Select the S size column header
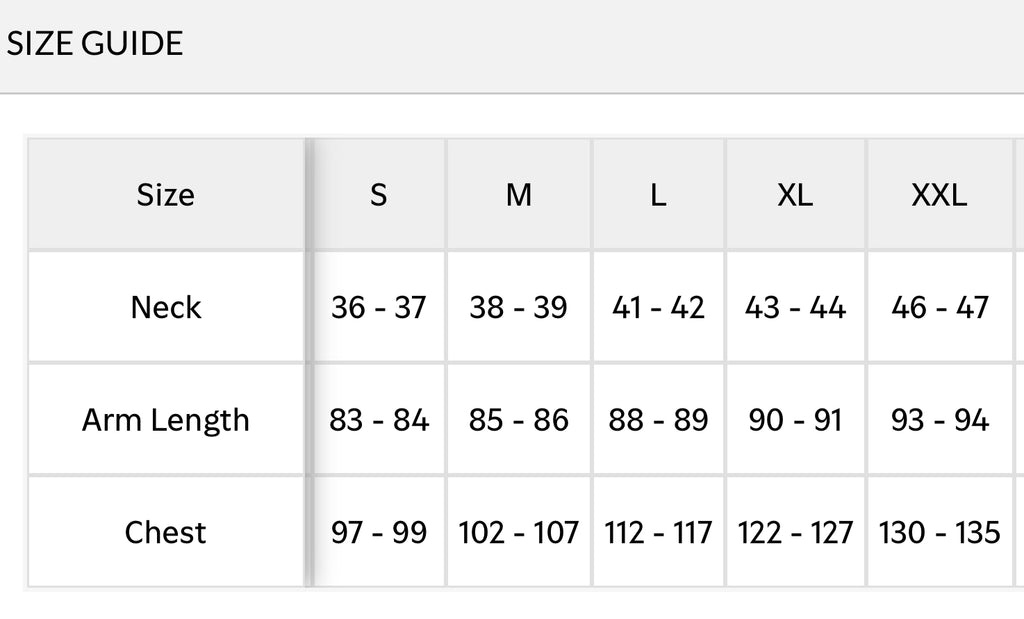 (x=379, y=195)
